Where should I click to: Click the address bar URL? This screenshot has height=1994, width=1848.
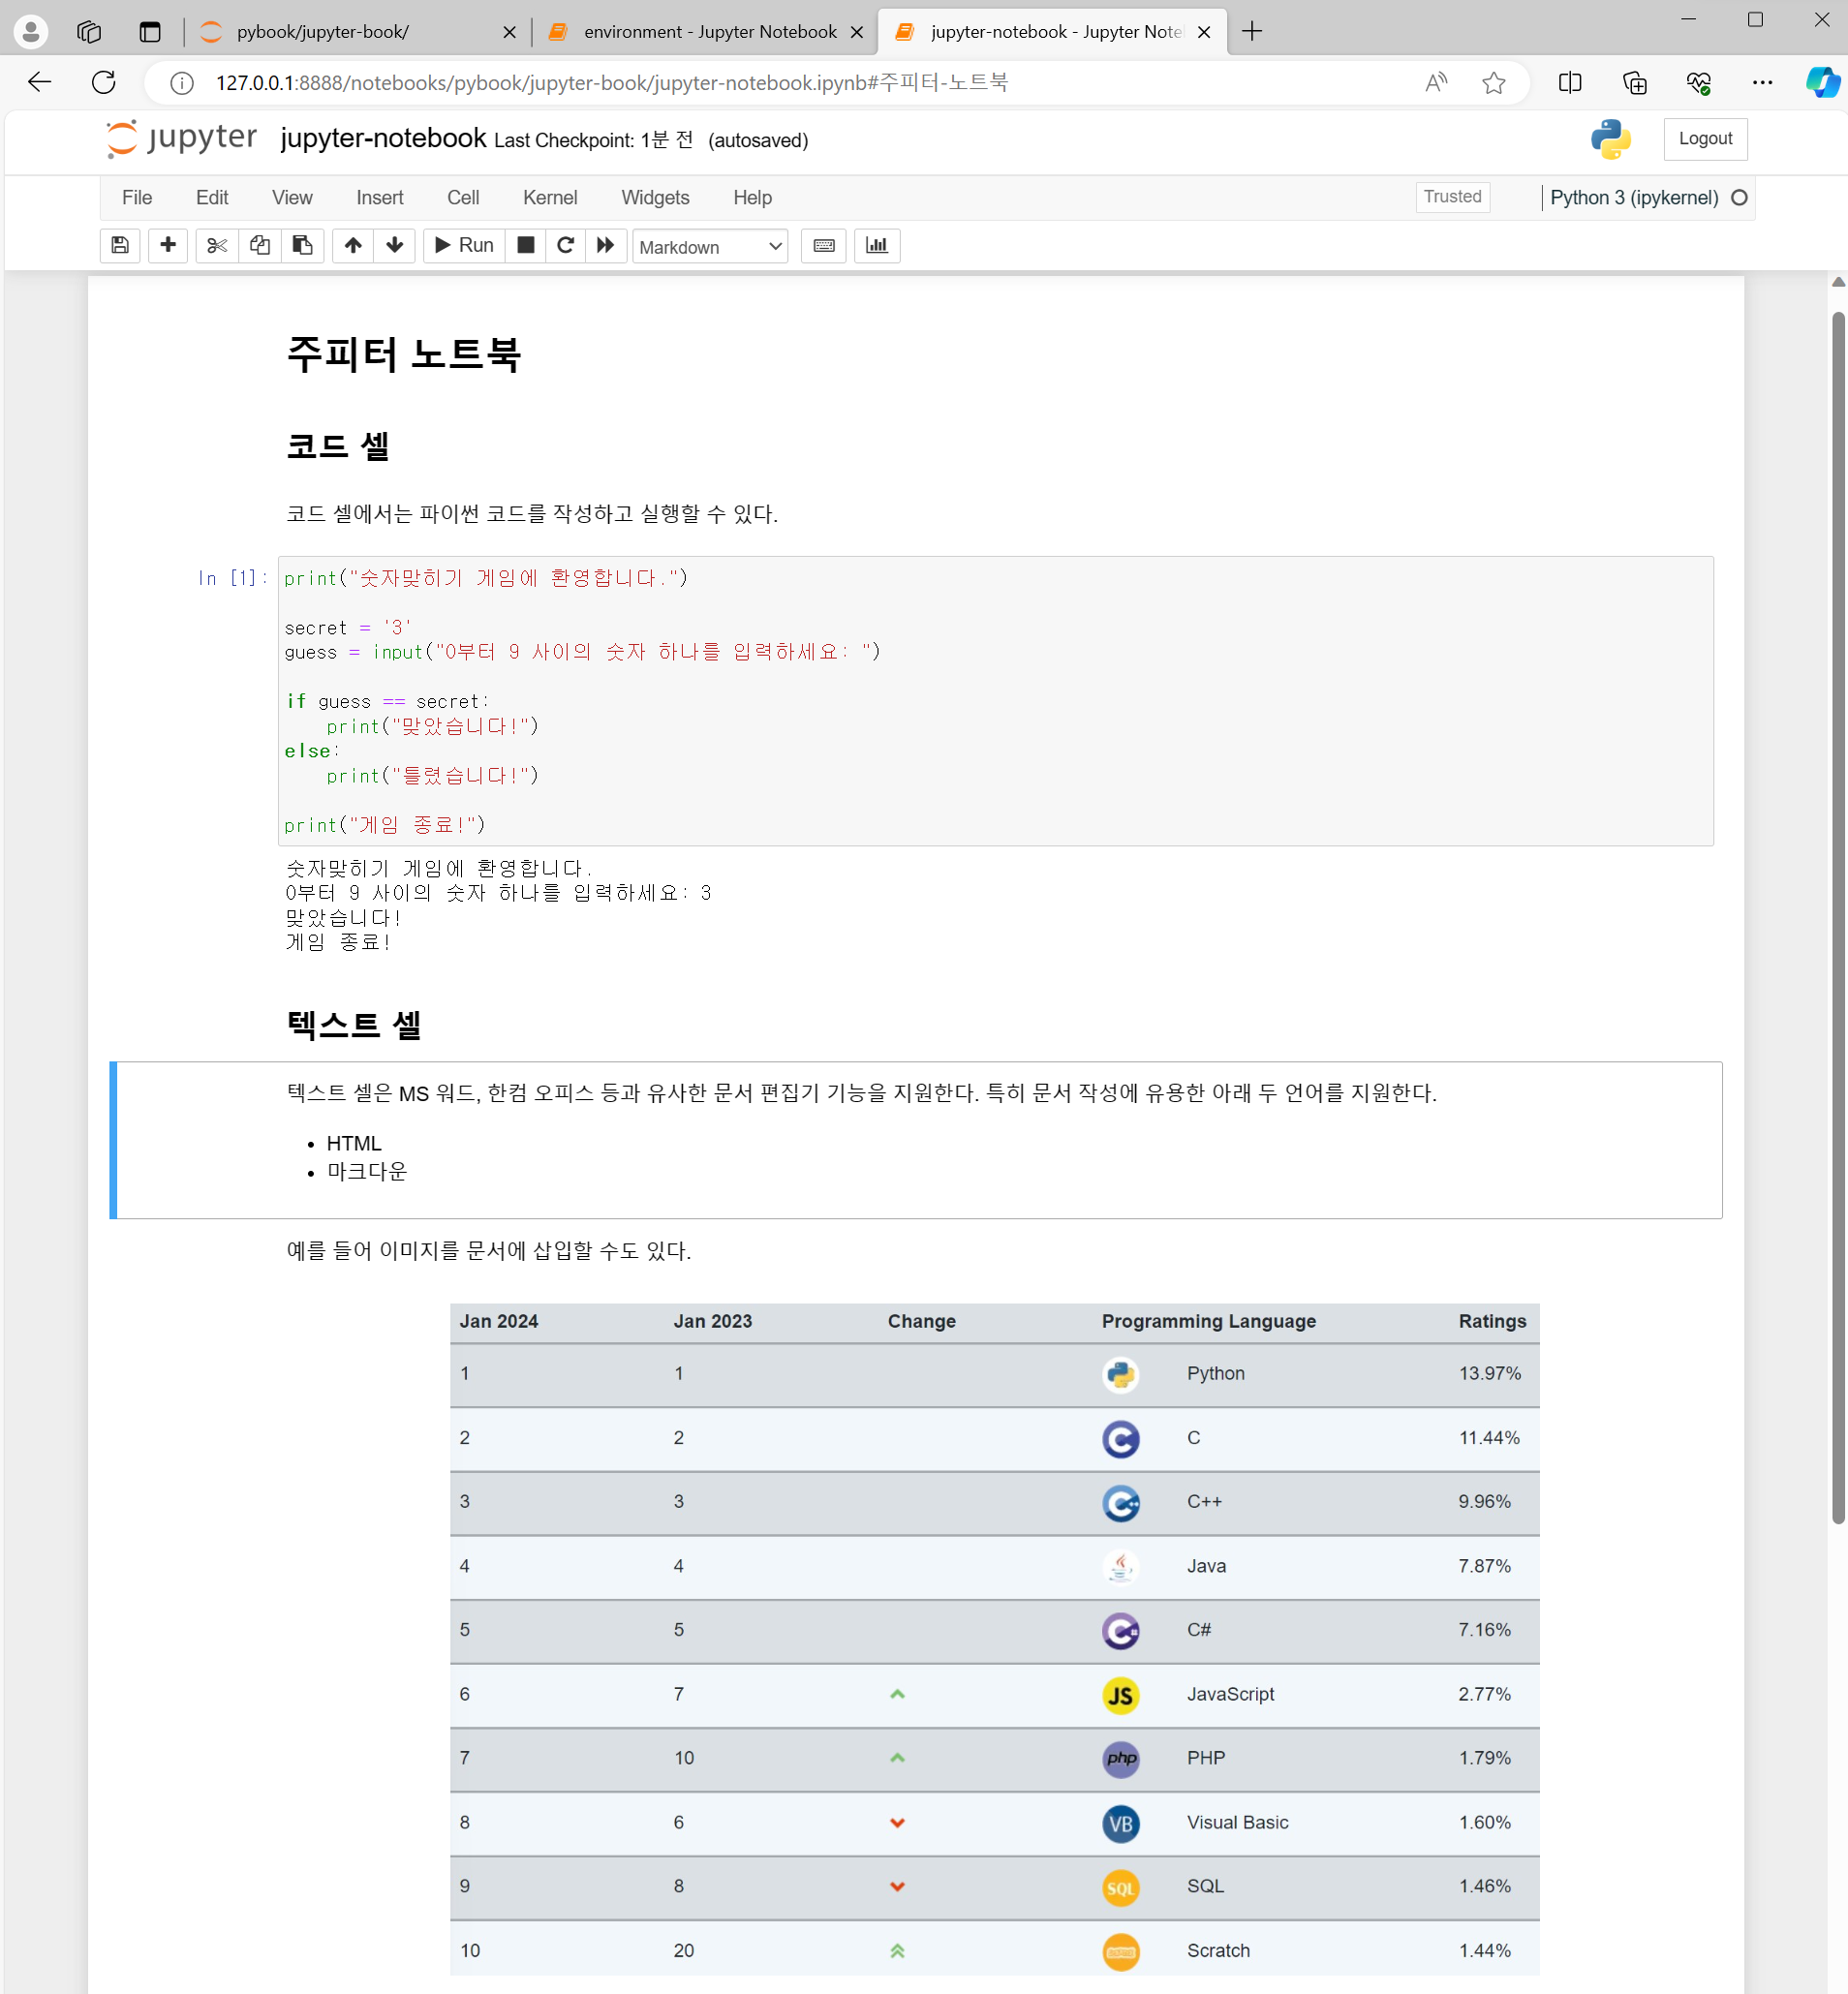point(612,82)
